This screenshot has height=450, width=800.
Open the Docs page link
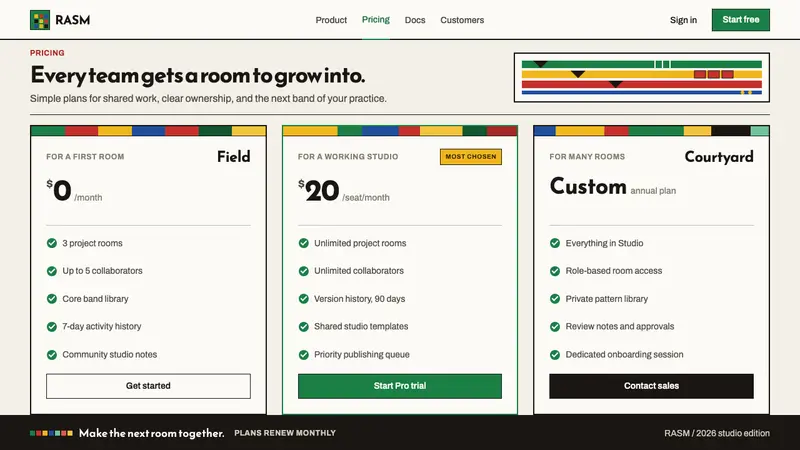coord(415,20)
